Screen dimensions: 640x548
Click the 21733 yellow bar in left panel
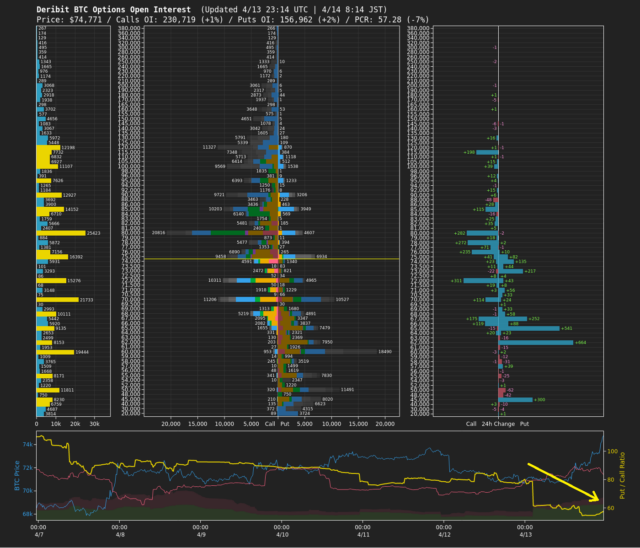coord(58,300)
